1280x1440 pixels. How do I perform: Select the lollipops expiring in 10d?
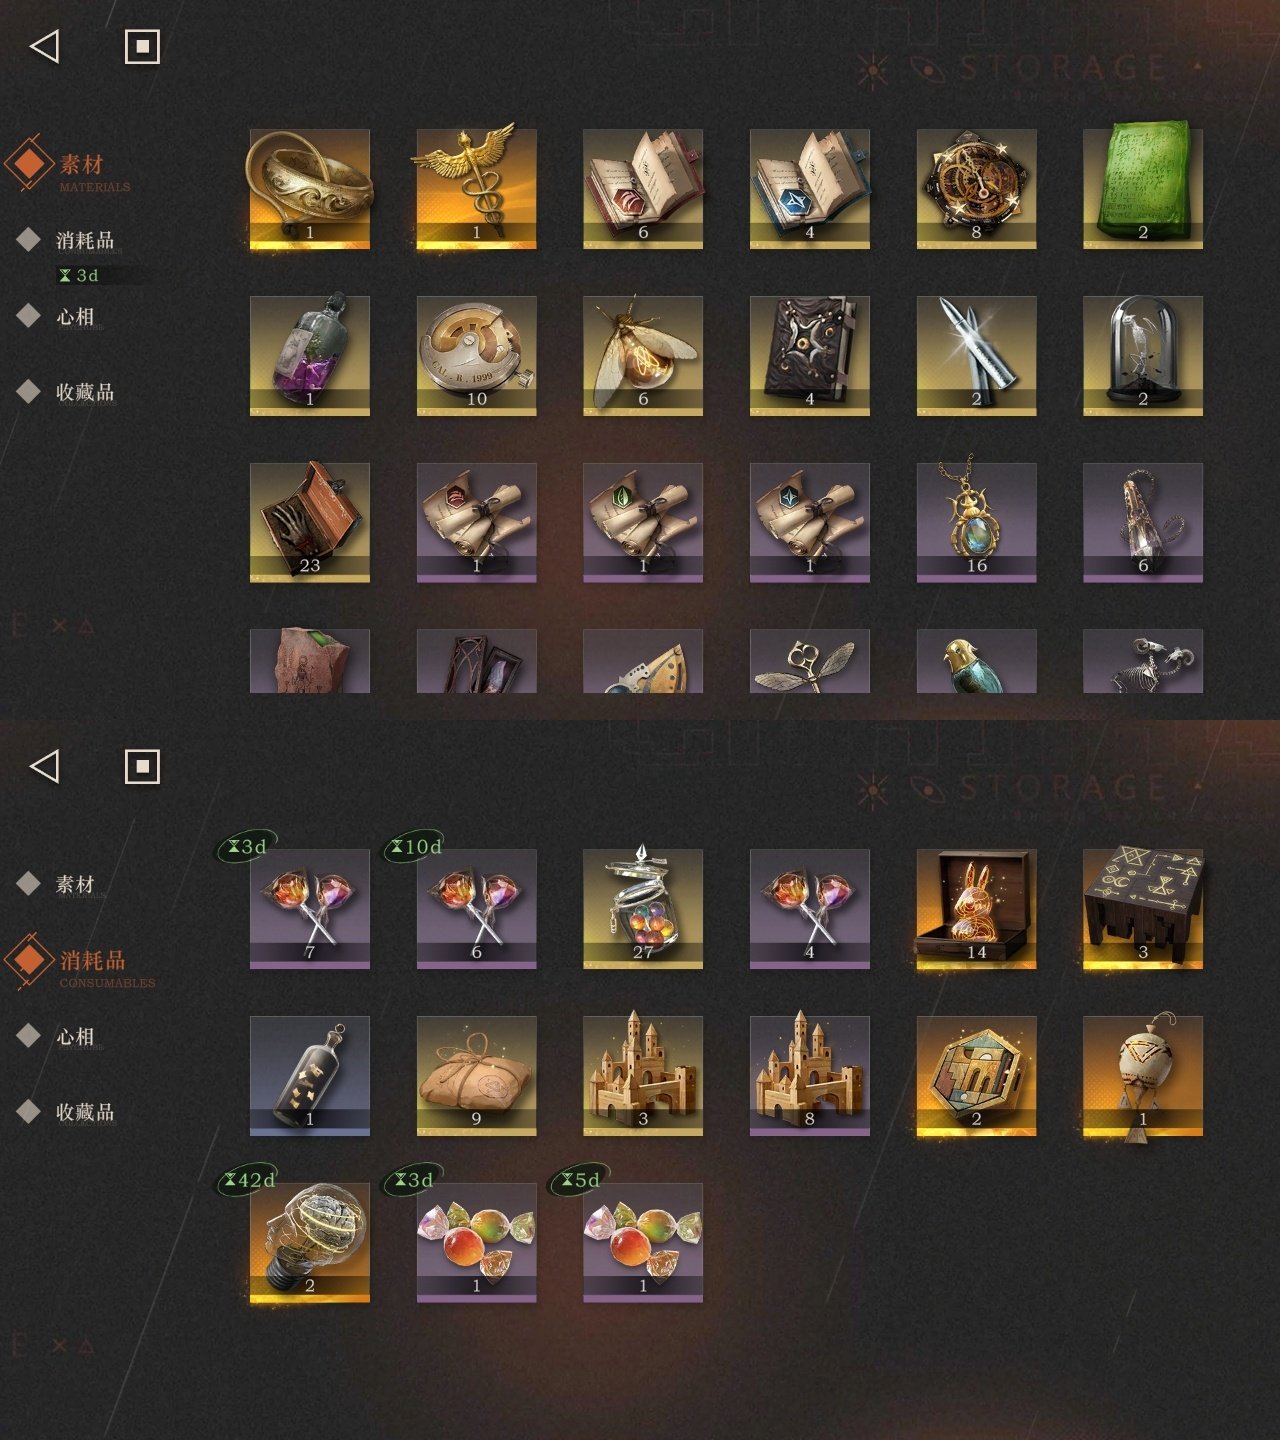[x=476, y=909]
